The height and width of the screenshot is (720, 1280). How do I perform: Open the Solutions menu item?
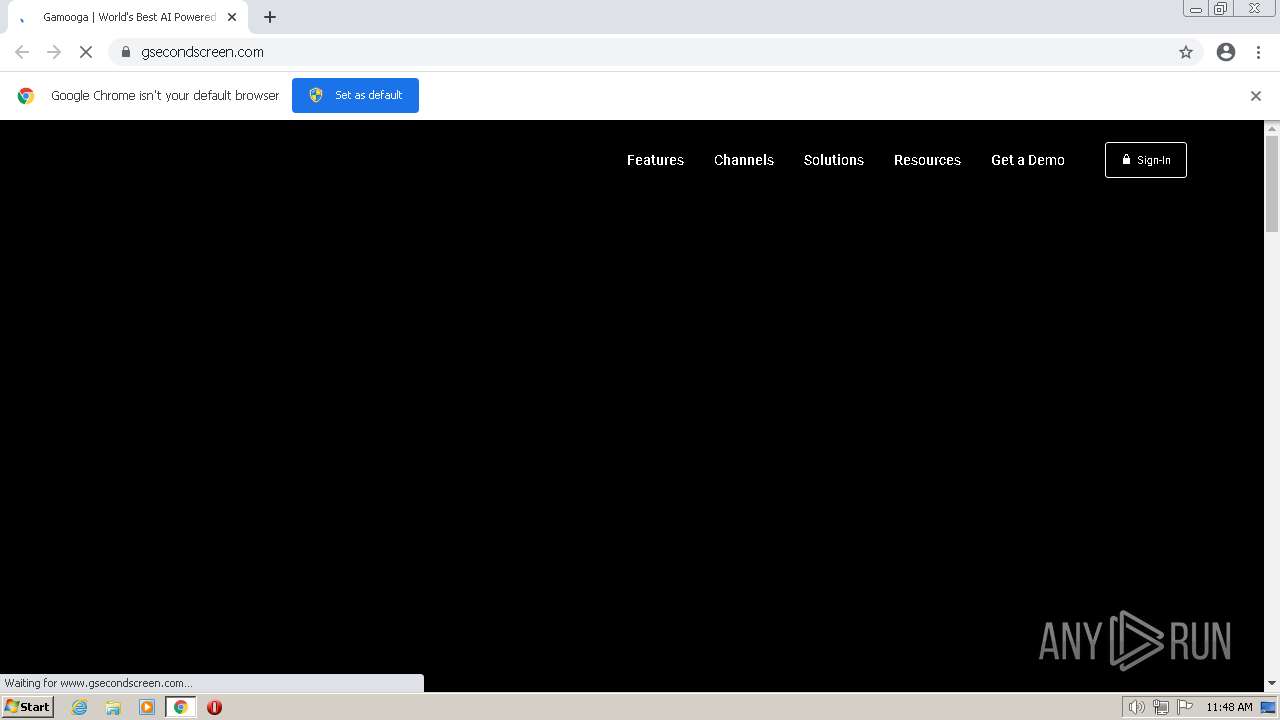point(834,160)
